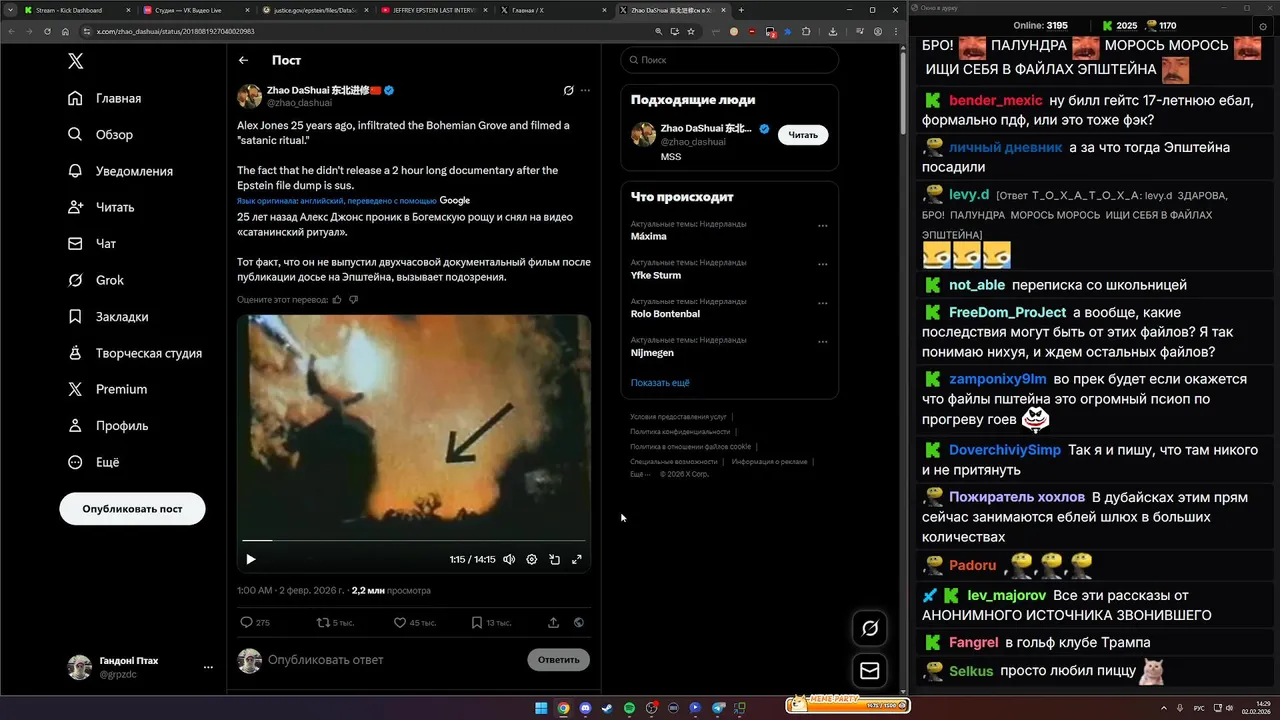Open Читать item in the left sidebar
1280x720 pixels.
point(101,207)
